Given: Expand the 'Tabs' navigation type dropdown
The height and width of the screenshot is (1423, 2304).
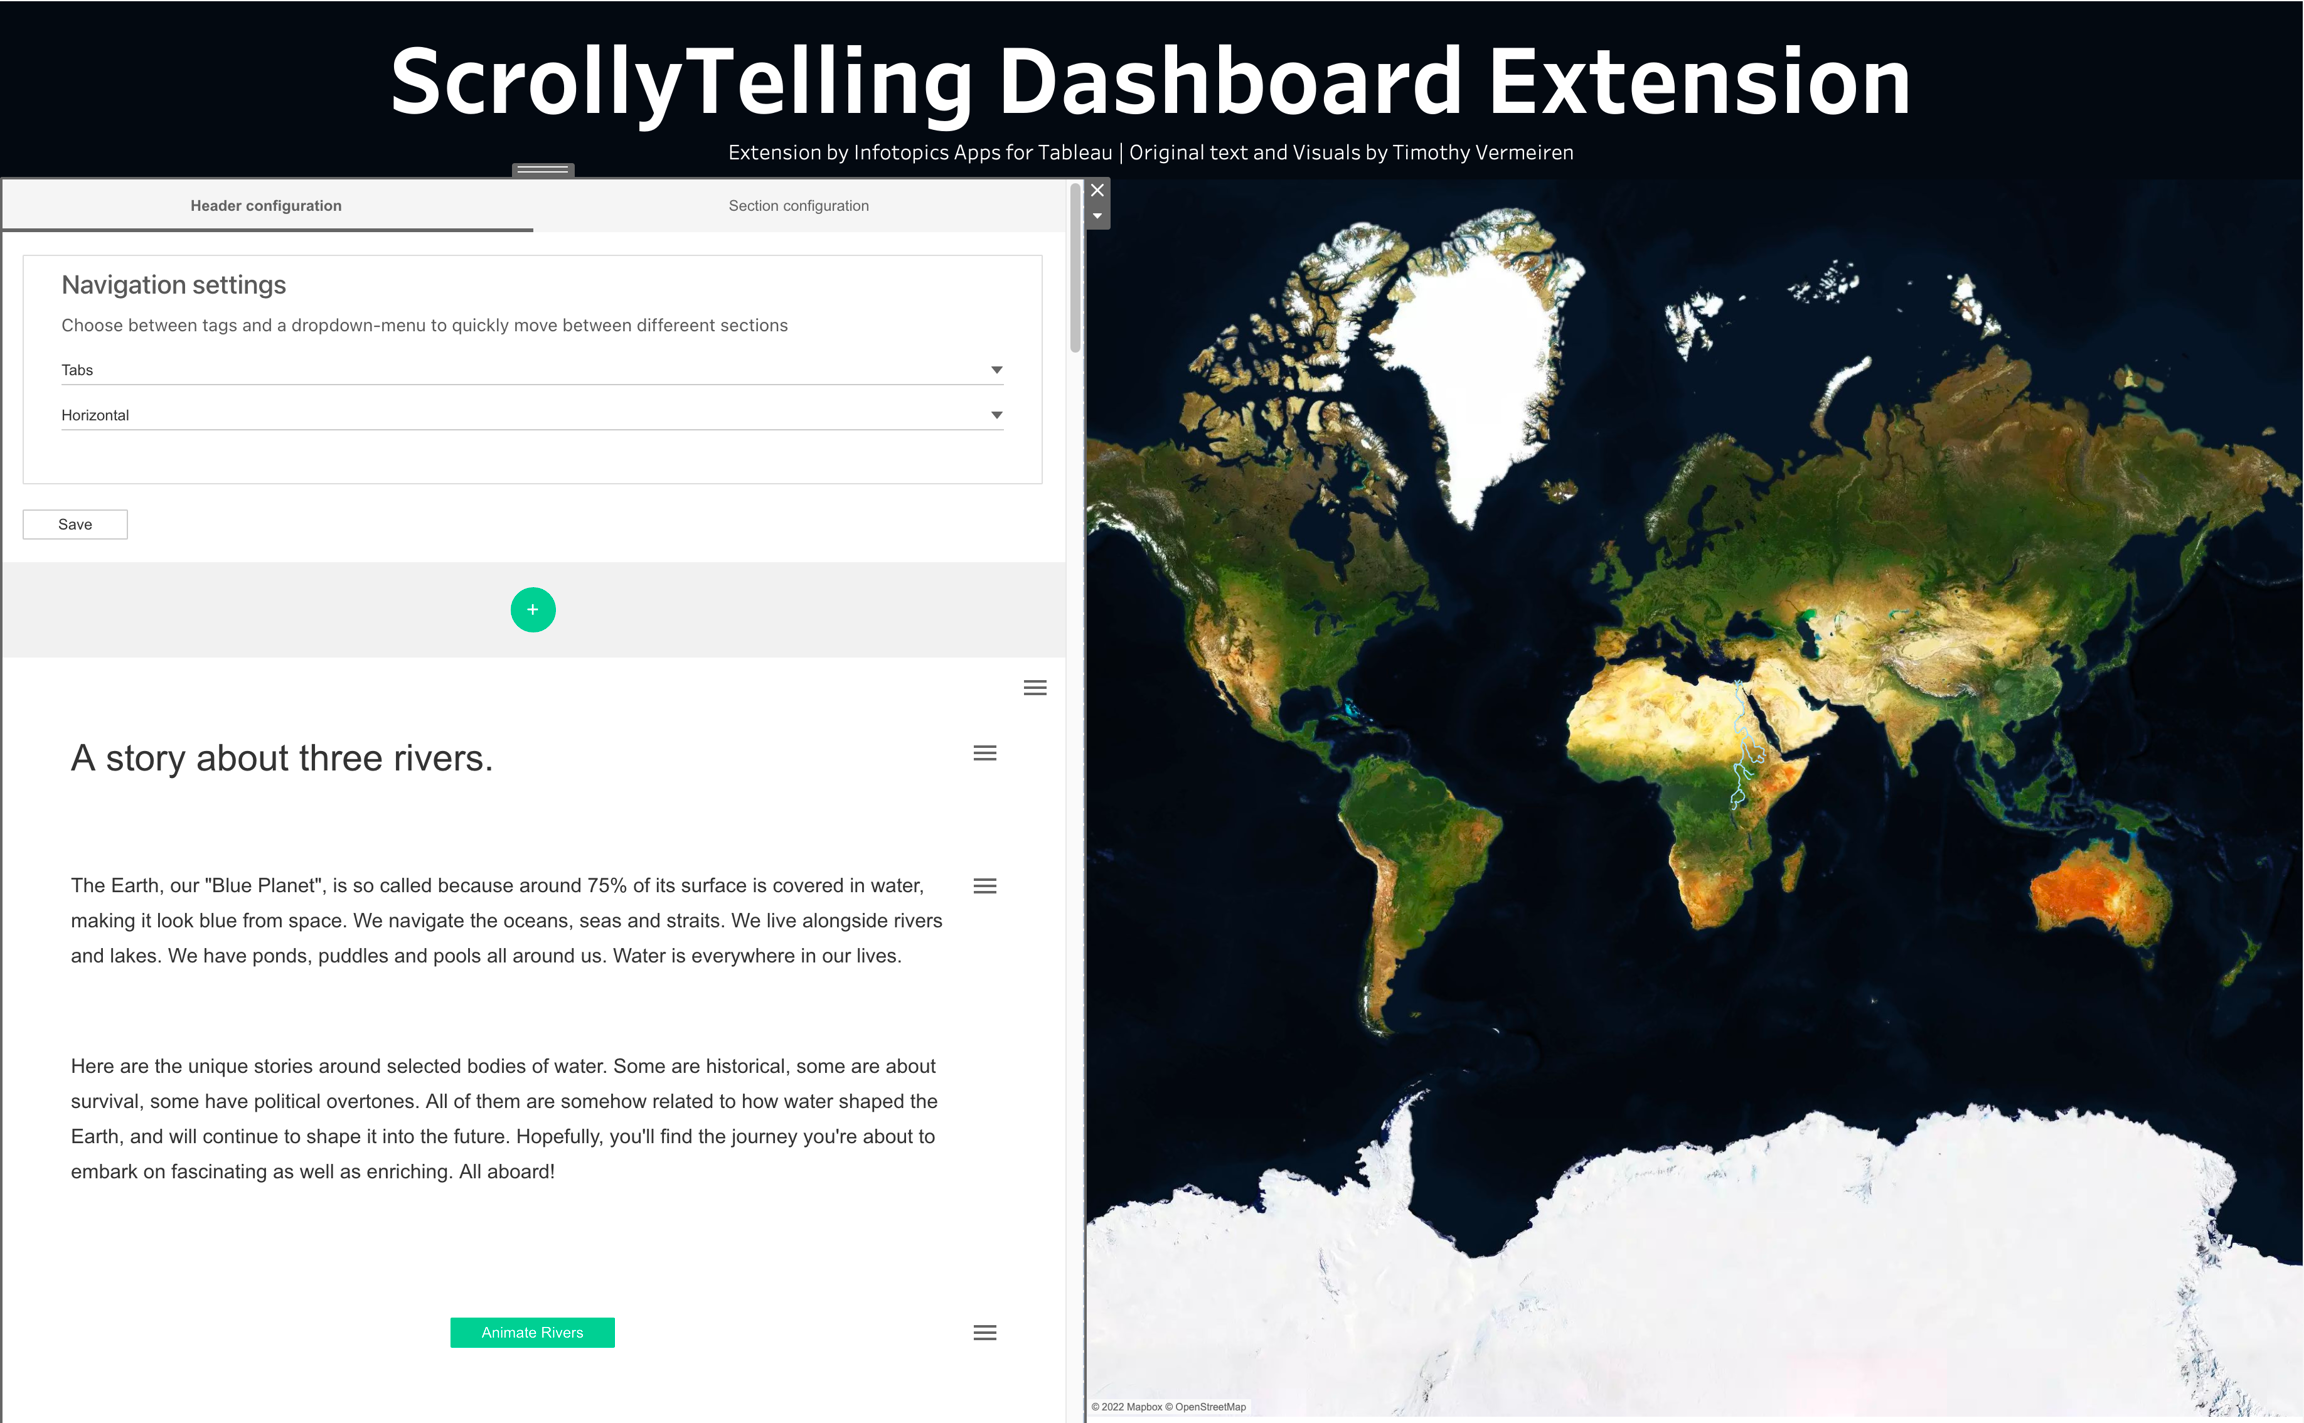Looking at the screenshot, I should [532, 370].
